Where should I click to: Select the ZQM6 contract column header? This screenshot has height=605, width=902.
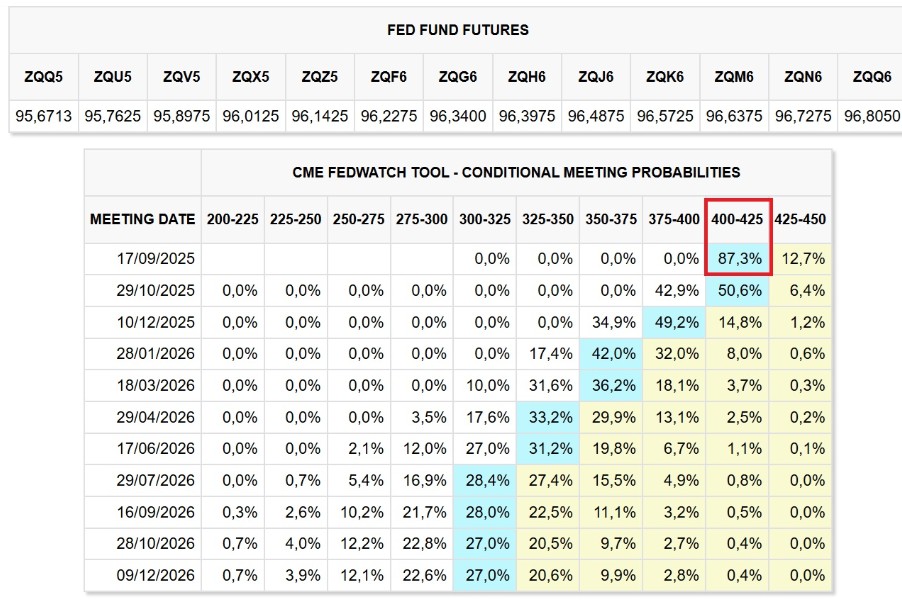point(734,76)
